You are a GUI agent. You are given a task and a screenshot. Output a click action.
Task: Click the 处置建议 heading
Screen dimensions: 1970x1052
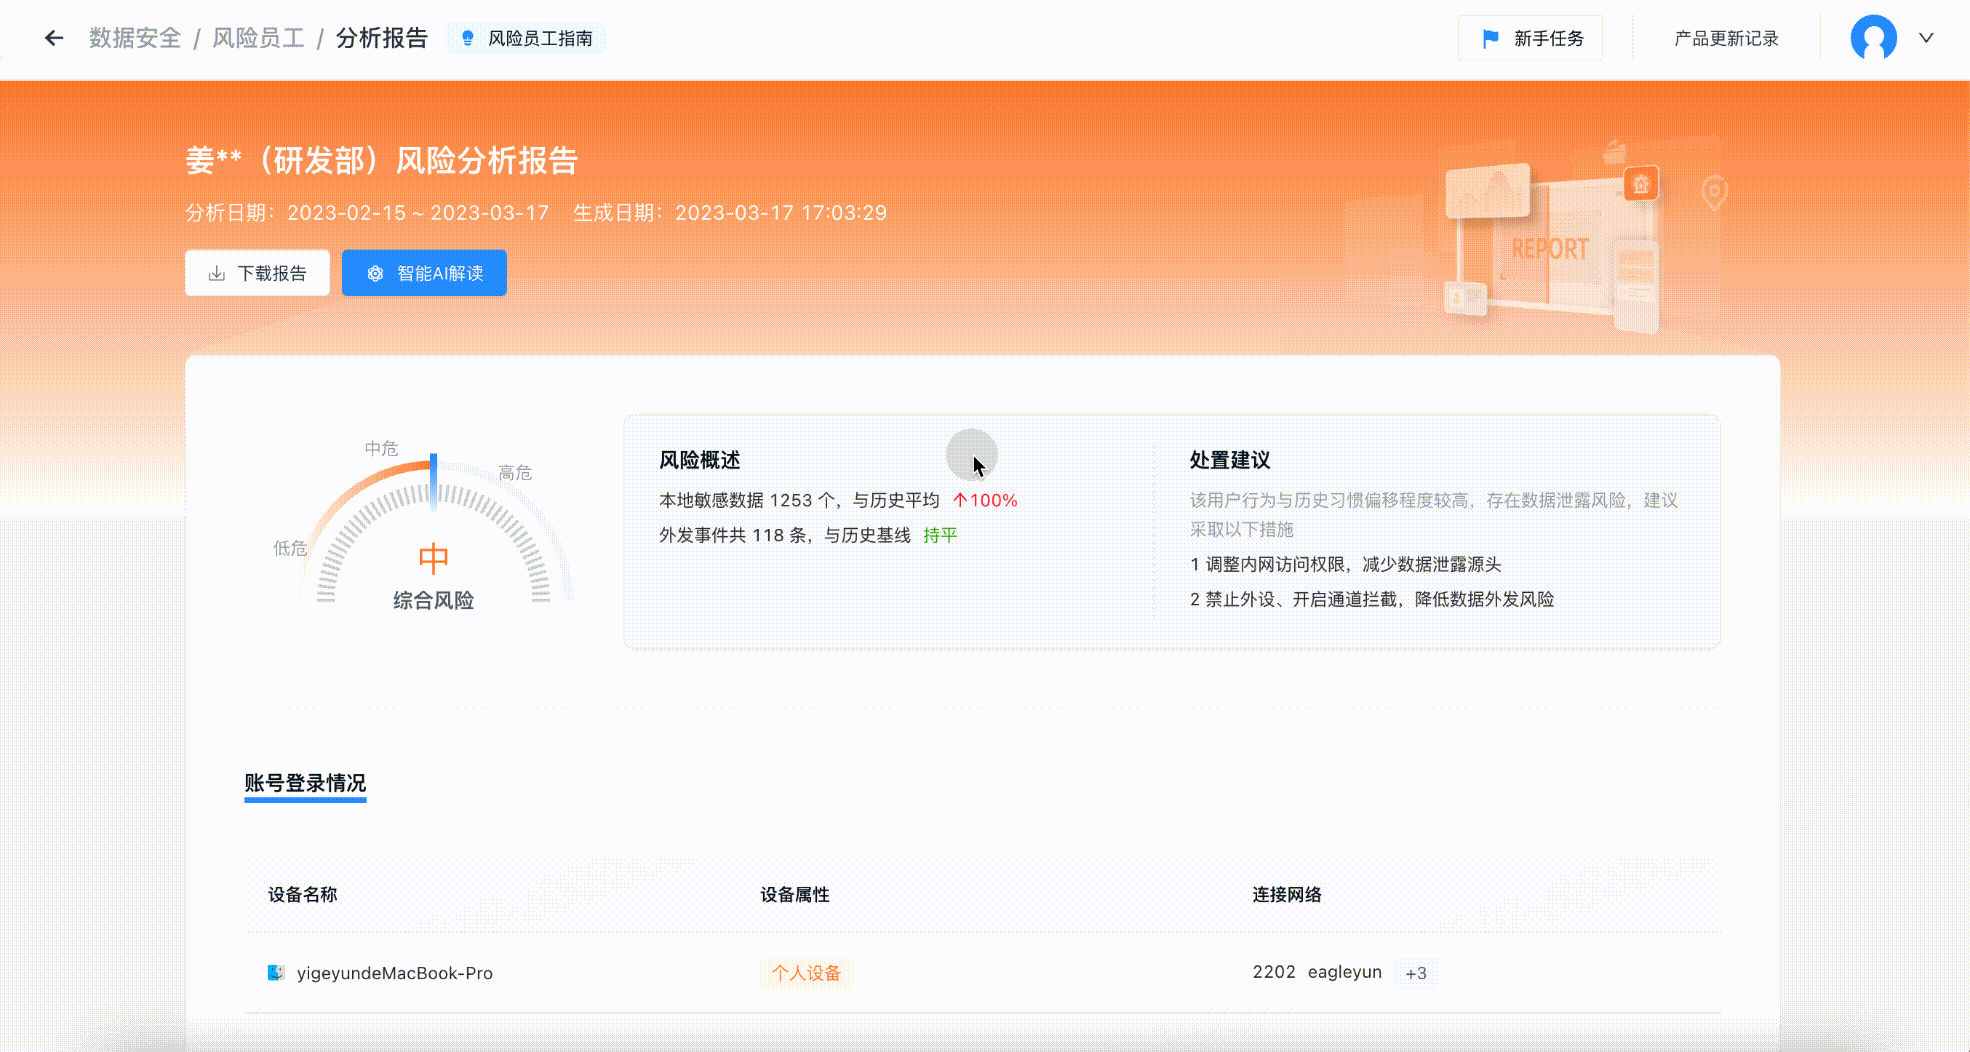click(x=1230, y=460)
